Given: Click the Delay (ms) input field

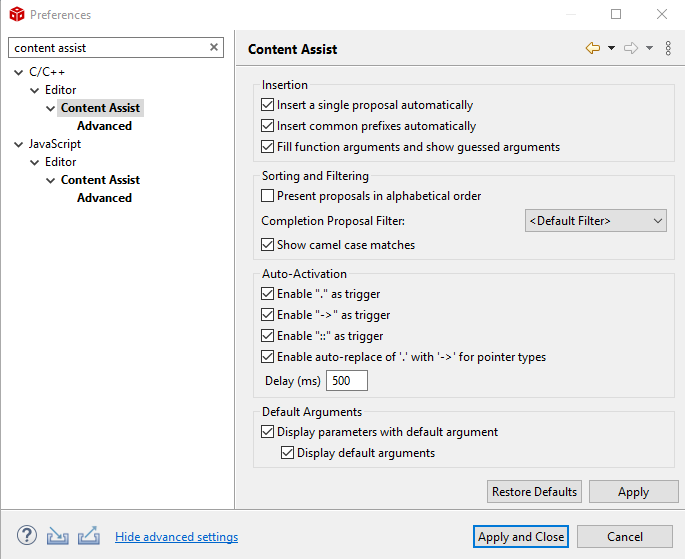Looking at the screenshot, I should pos(347,381).
